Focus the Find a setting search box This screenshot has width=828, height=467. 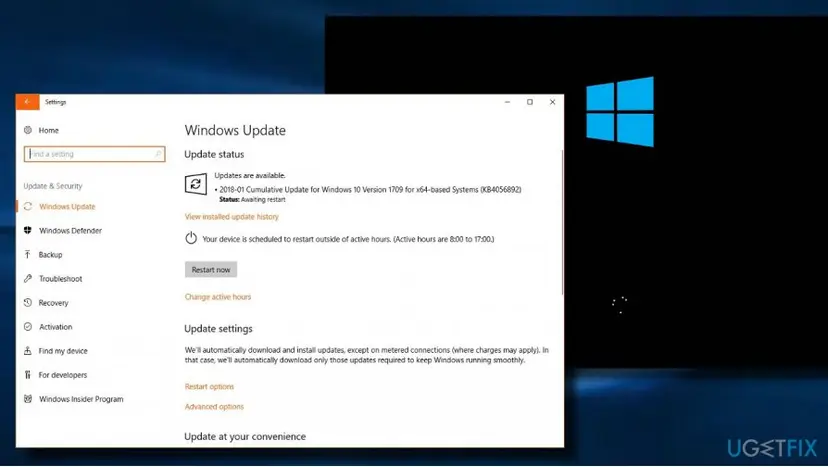tap(95, 154)
